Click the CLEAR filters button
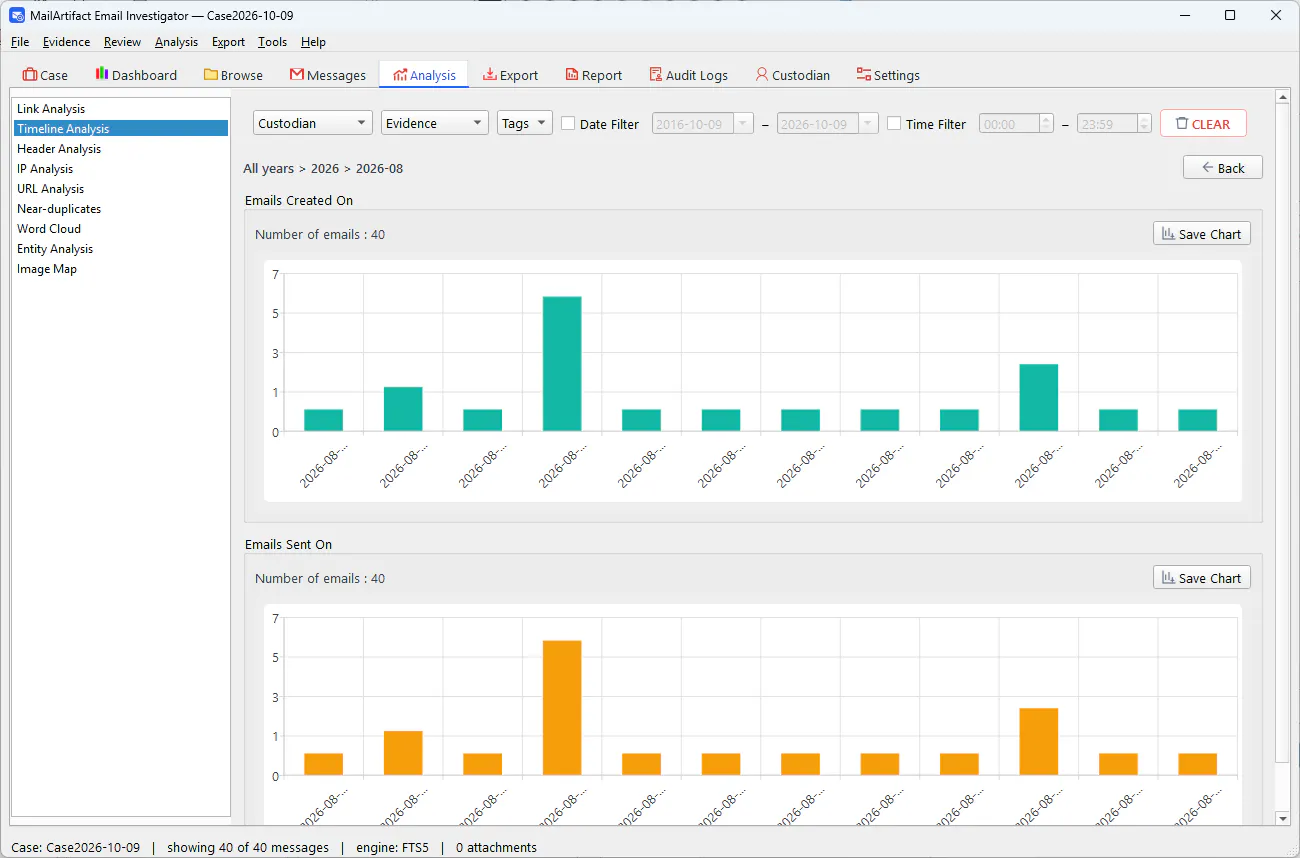The image size is (1300, 858). point(1203,124)
